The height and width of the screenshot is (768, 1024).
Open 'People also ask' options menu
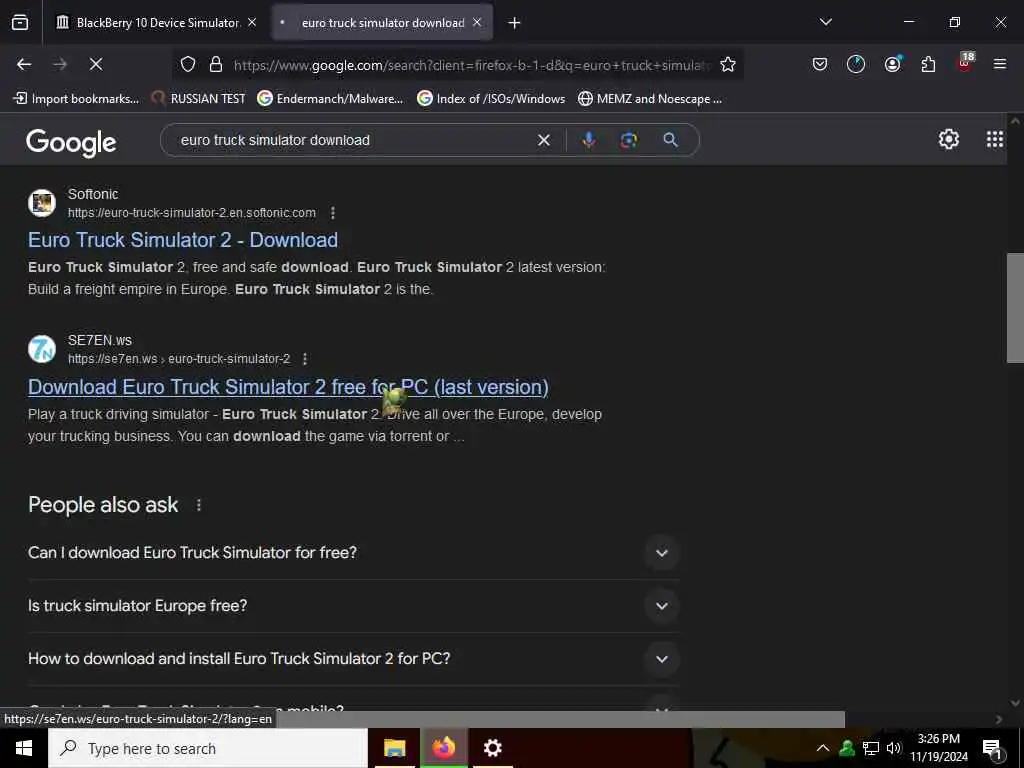199,505
